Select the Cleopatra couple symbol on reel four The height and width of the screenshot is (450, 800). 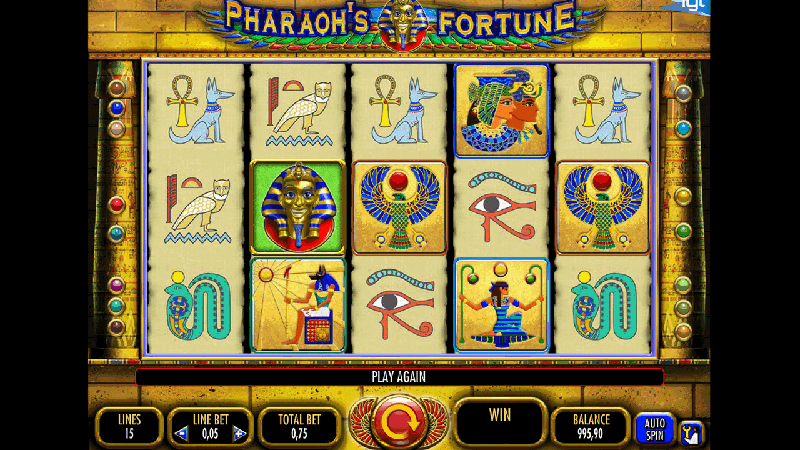click(x=501, y=111)
